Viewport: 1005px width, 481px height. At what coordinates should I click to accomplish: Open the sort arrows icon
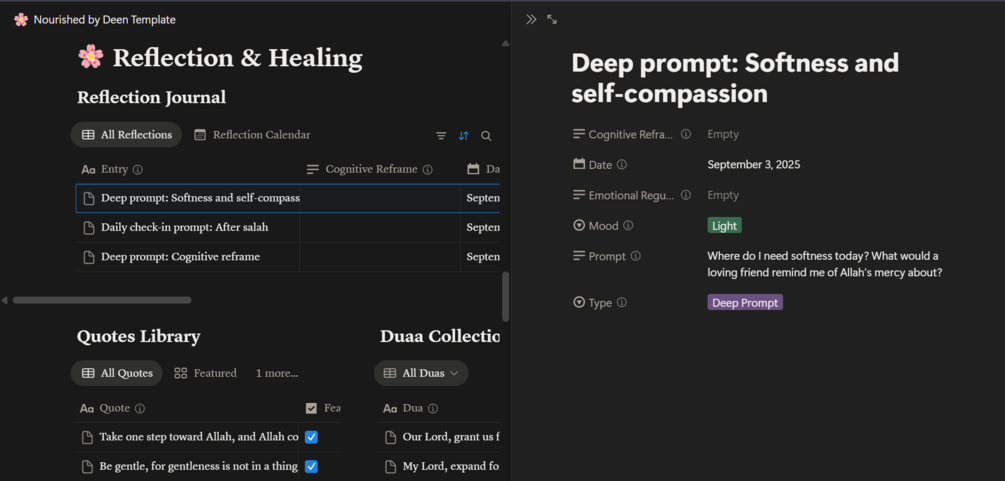463,136
